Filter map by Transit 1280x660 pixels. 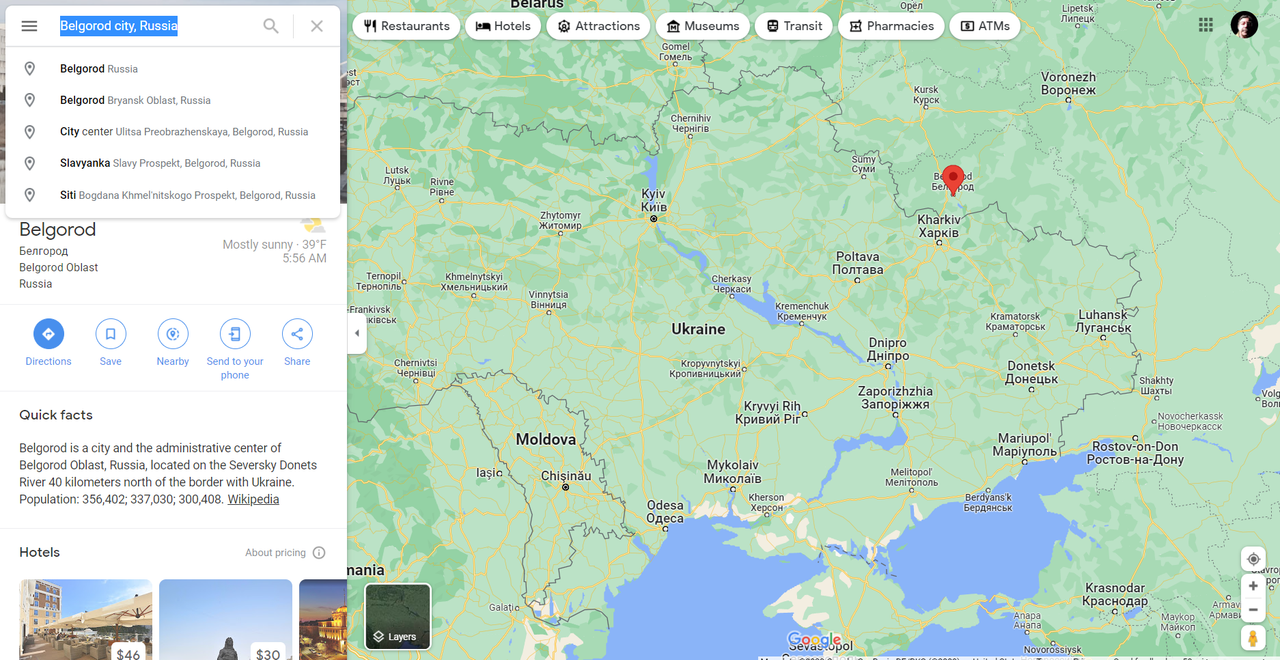(794, 26)
